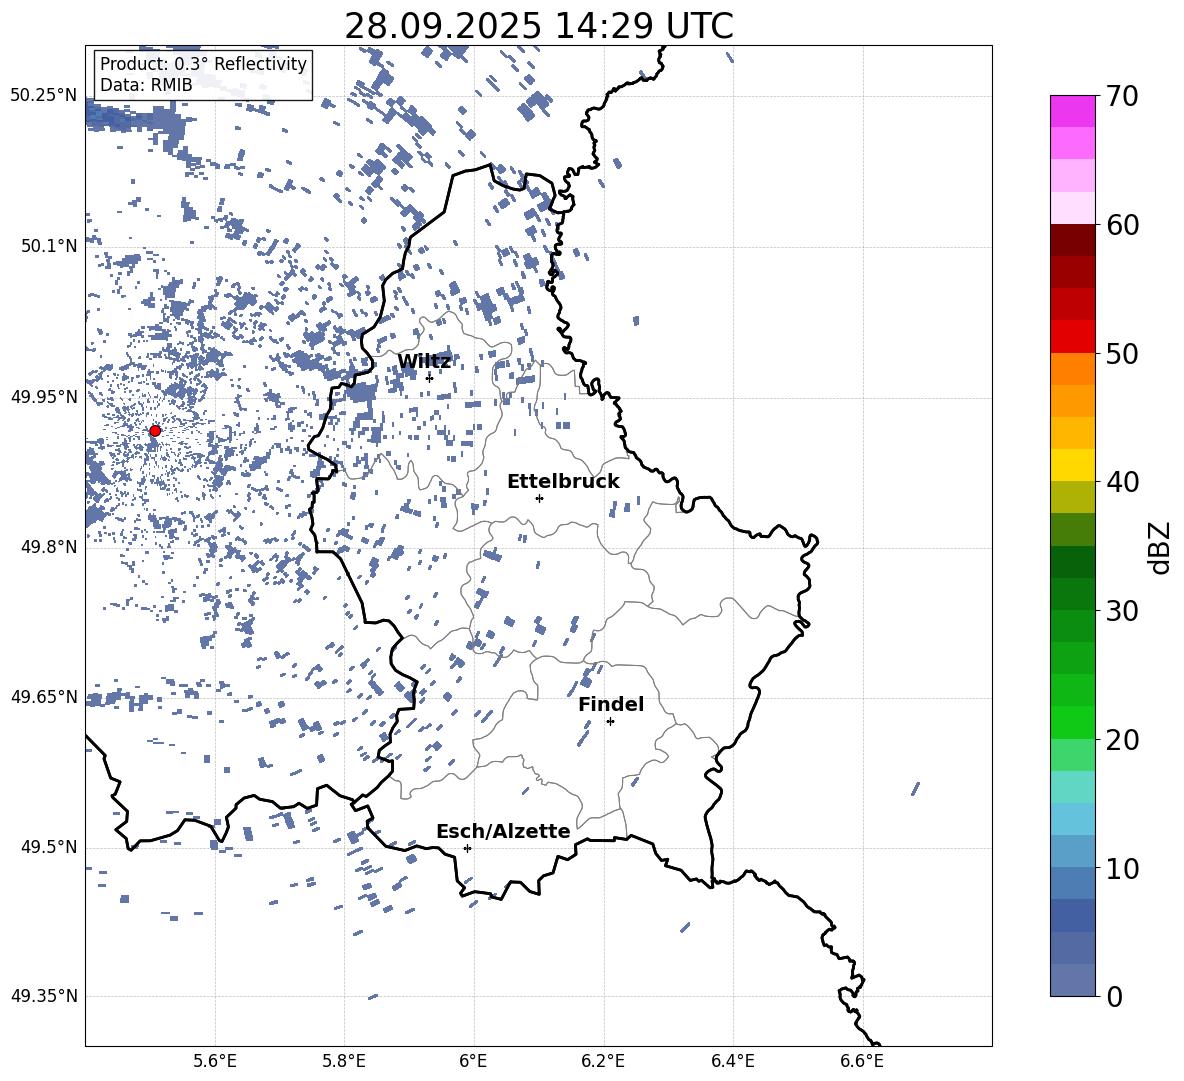Screen dimensions: 1184x1081
Task: Click the colorbar tick label 50
Action: 1123,354
